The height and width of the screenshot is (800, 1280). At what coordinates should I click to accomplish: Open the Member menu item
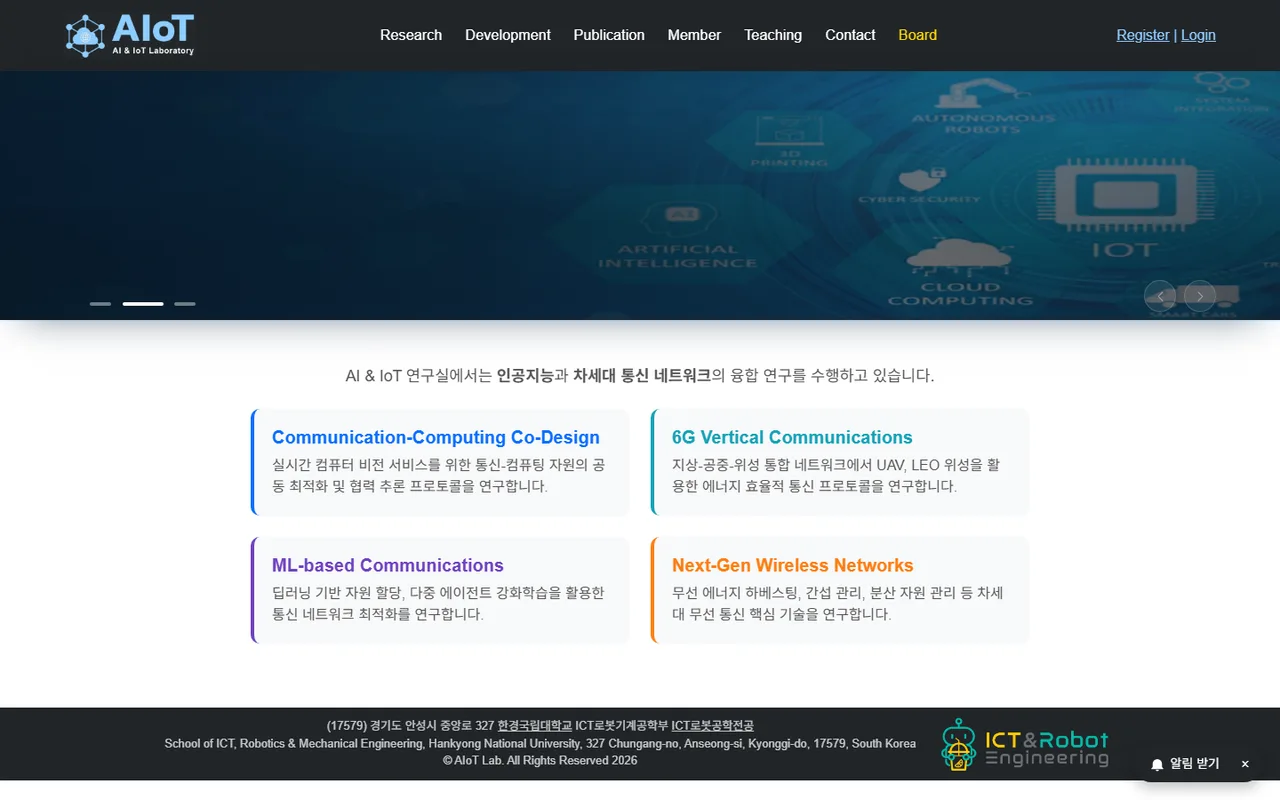coord(694,35)
